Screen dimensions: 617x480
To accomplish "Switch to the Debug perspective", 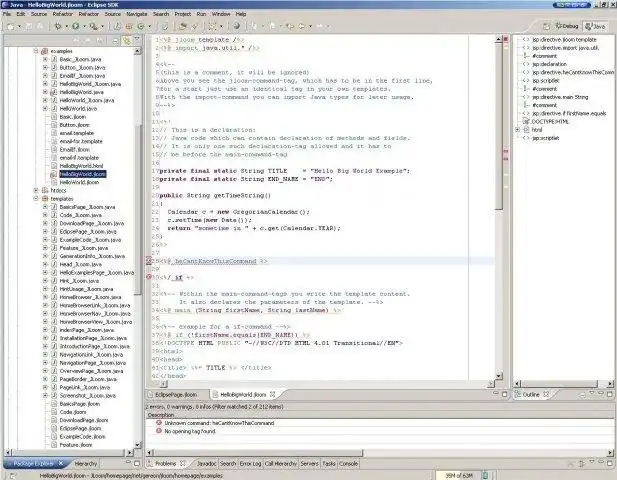I will [x=565, y=26].
